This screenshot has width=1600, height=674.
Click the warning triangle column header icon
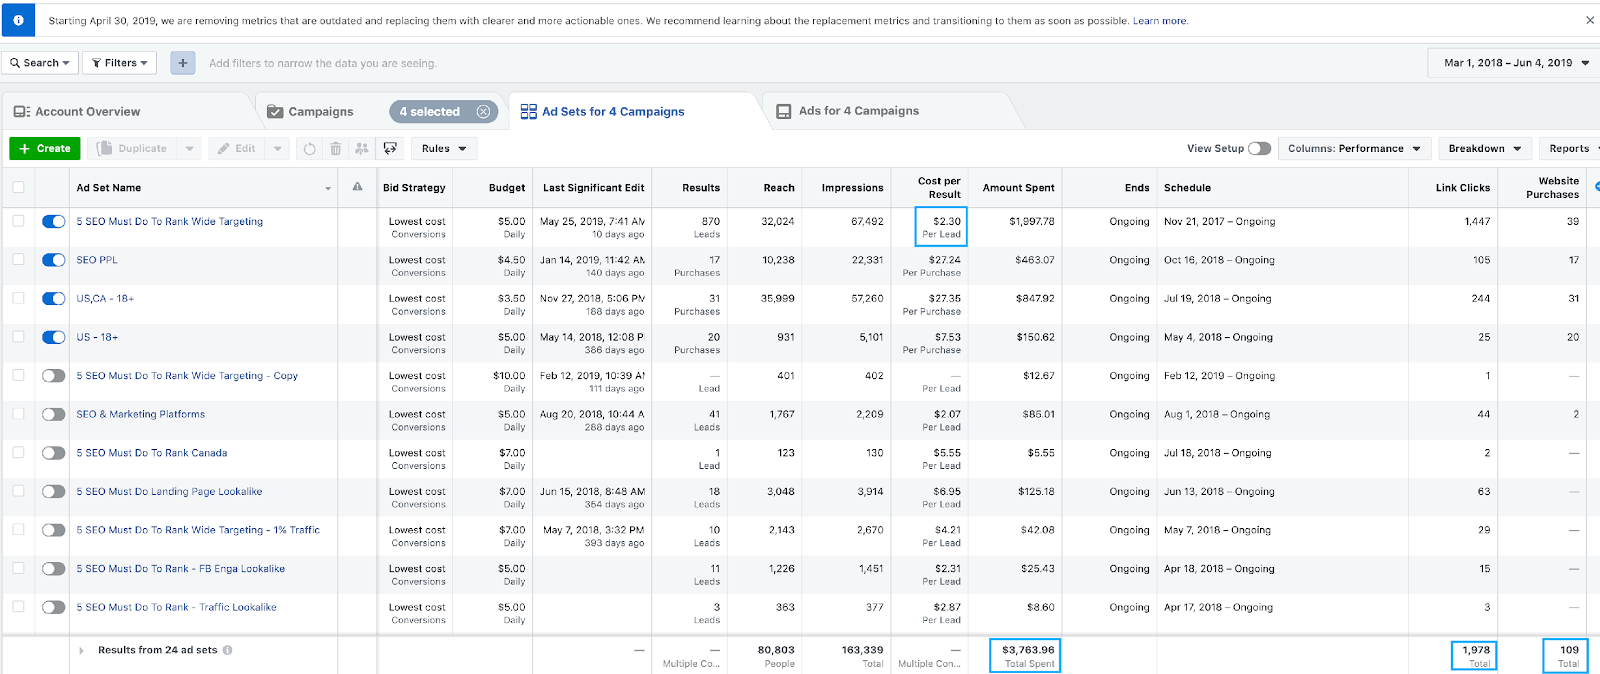click(x=357, y=188)
